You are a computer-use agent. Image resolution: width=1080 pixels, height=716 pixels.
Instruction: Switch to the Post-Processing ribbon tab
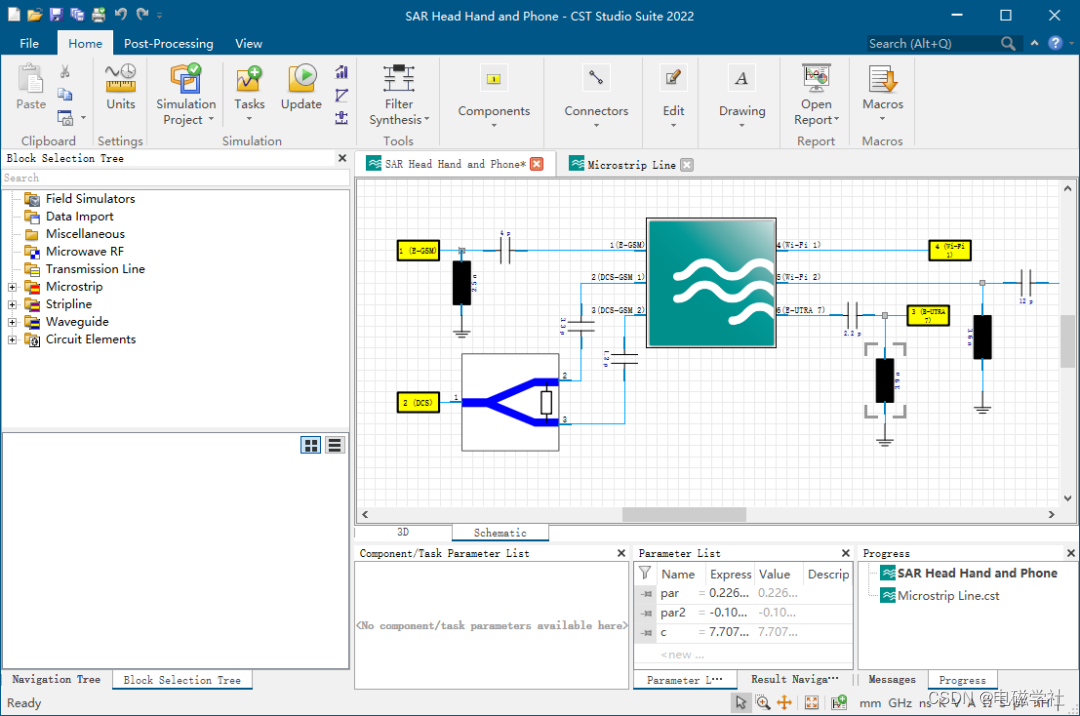(x=169, y=43)
